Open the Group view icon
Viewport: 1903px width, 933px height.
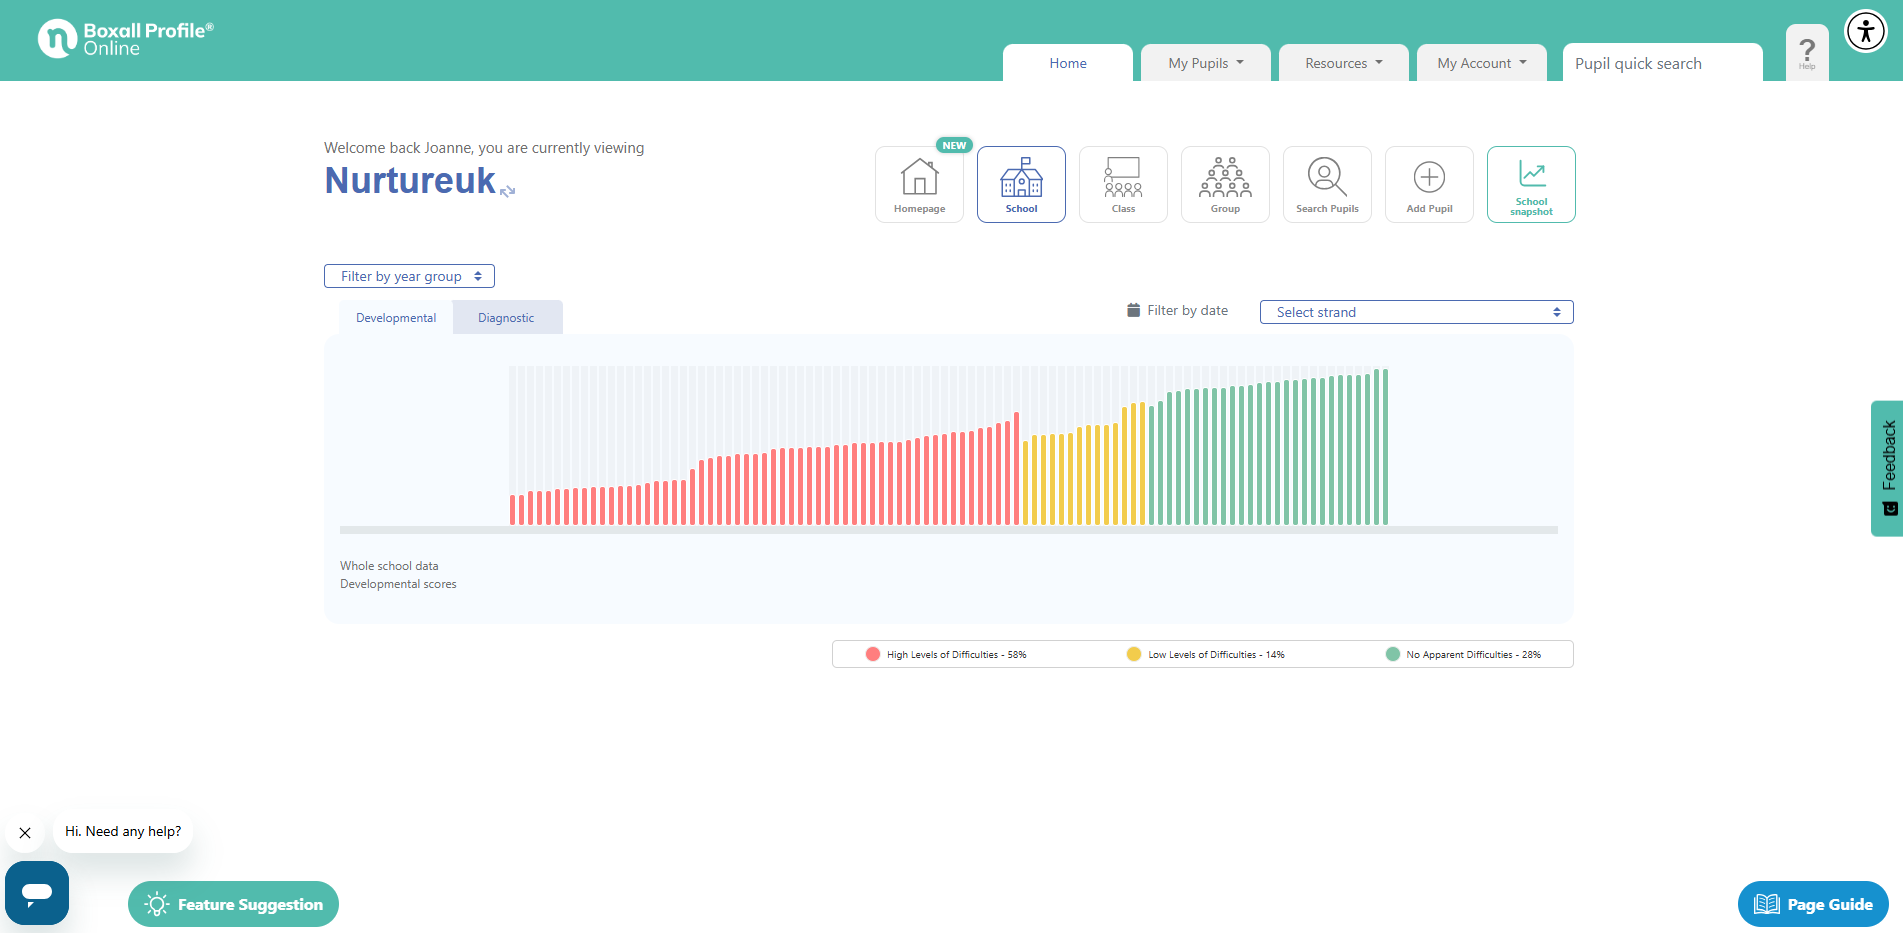pyautogui.click(x=1225, y=184)
